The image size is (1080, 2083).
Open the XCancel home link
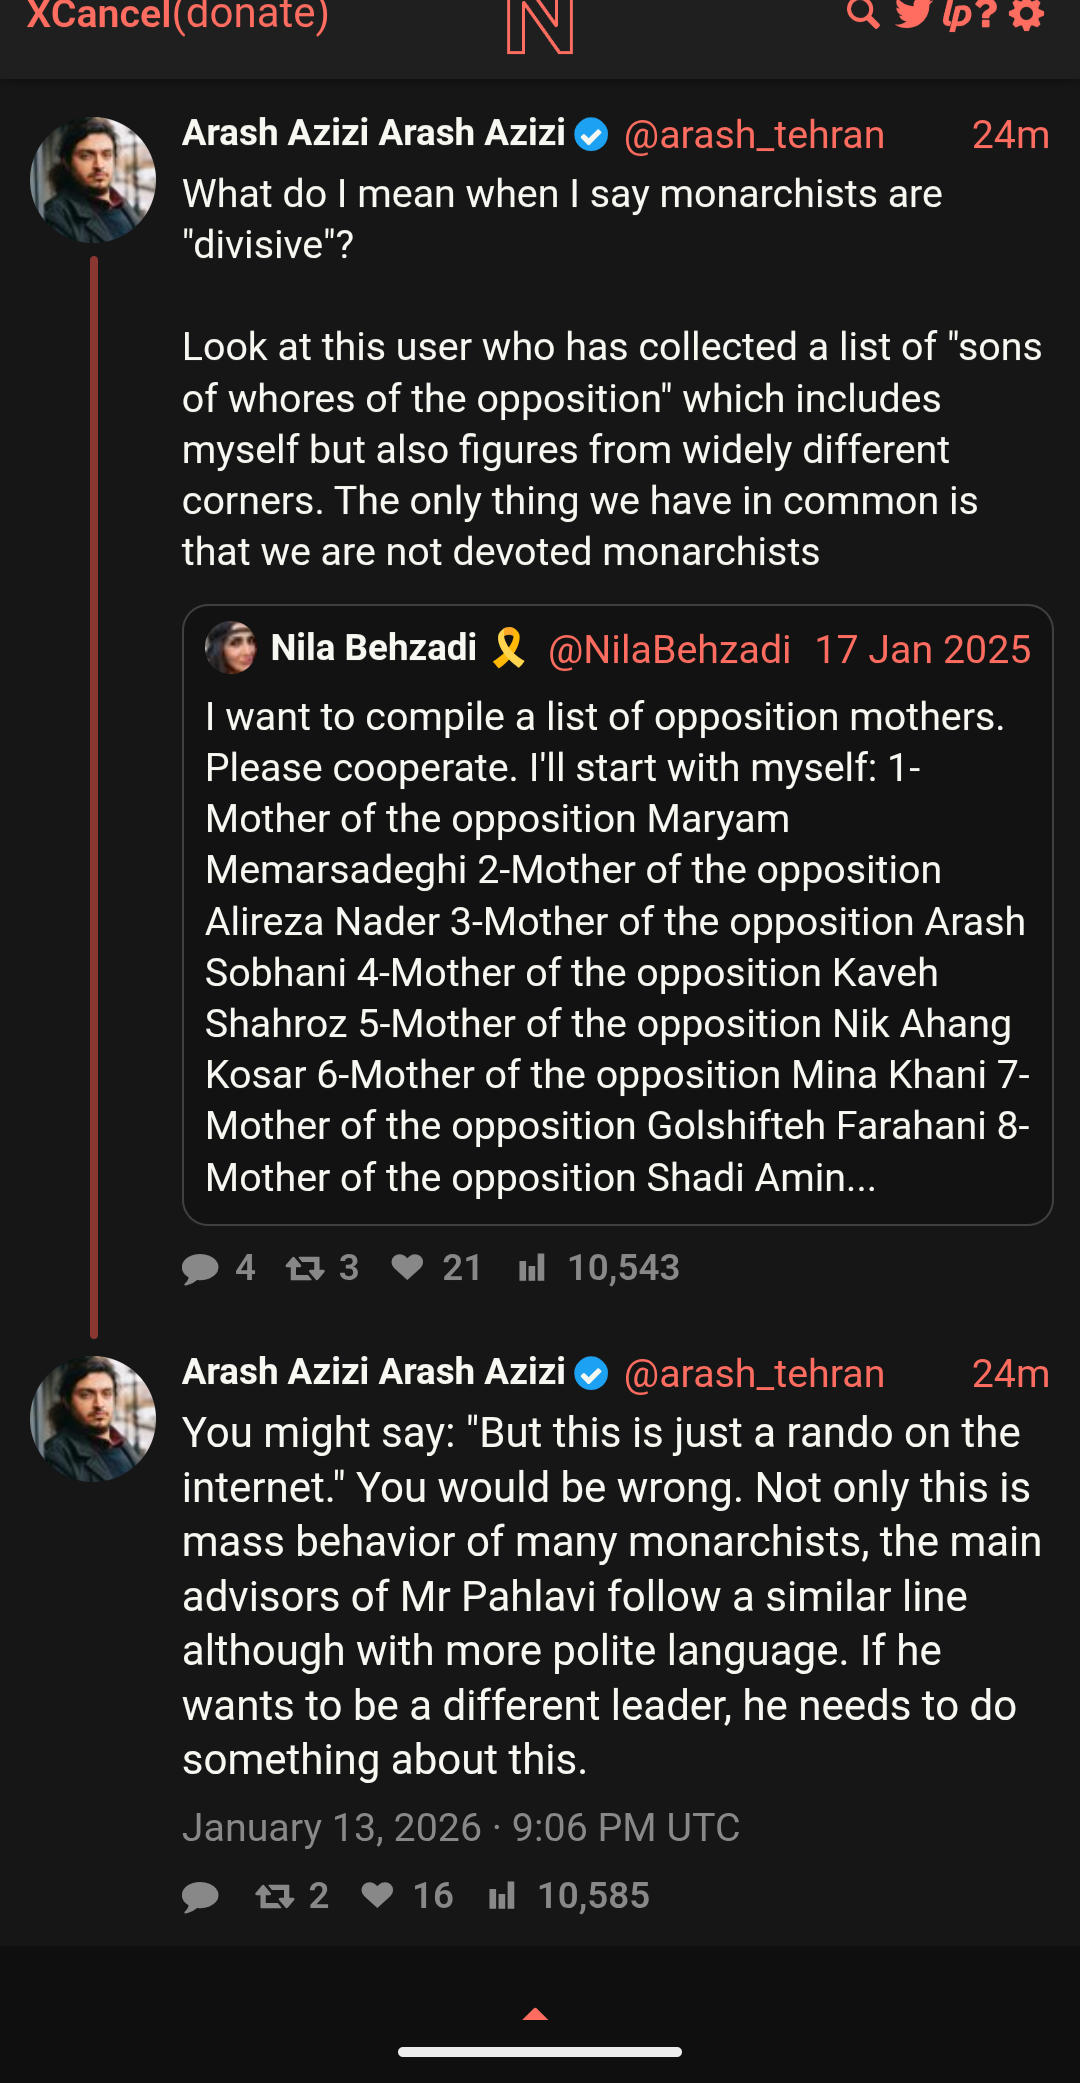tap(98, 16)
